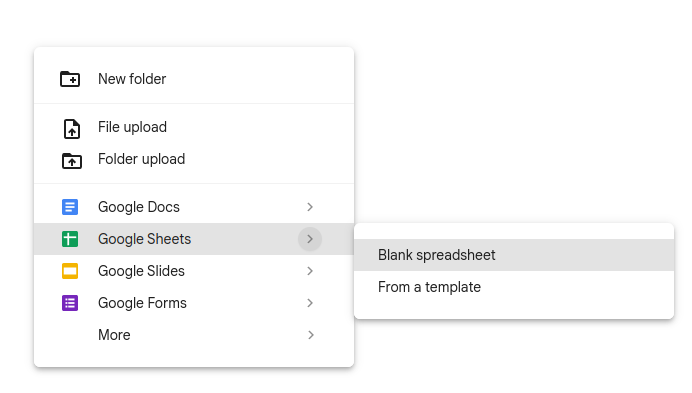Click the highlighted Google Sheets chevron
This screenshot has width=692, height=393.
(310, 239)
